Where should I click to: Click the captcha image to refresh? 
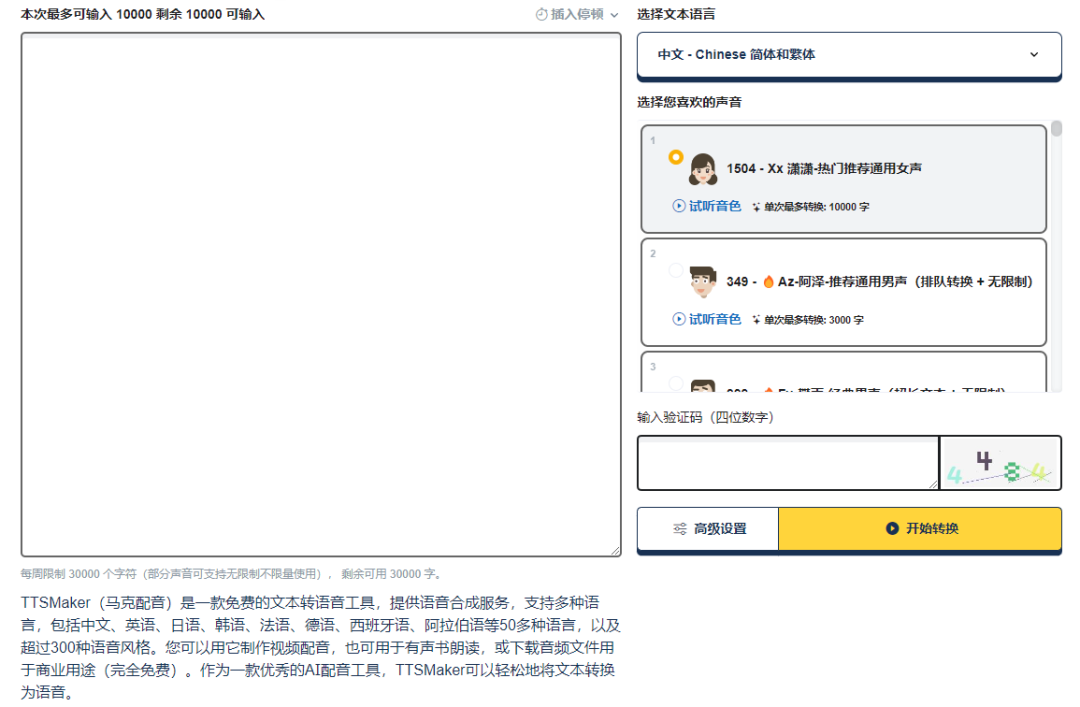coord(1000,462)
